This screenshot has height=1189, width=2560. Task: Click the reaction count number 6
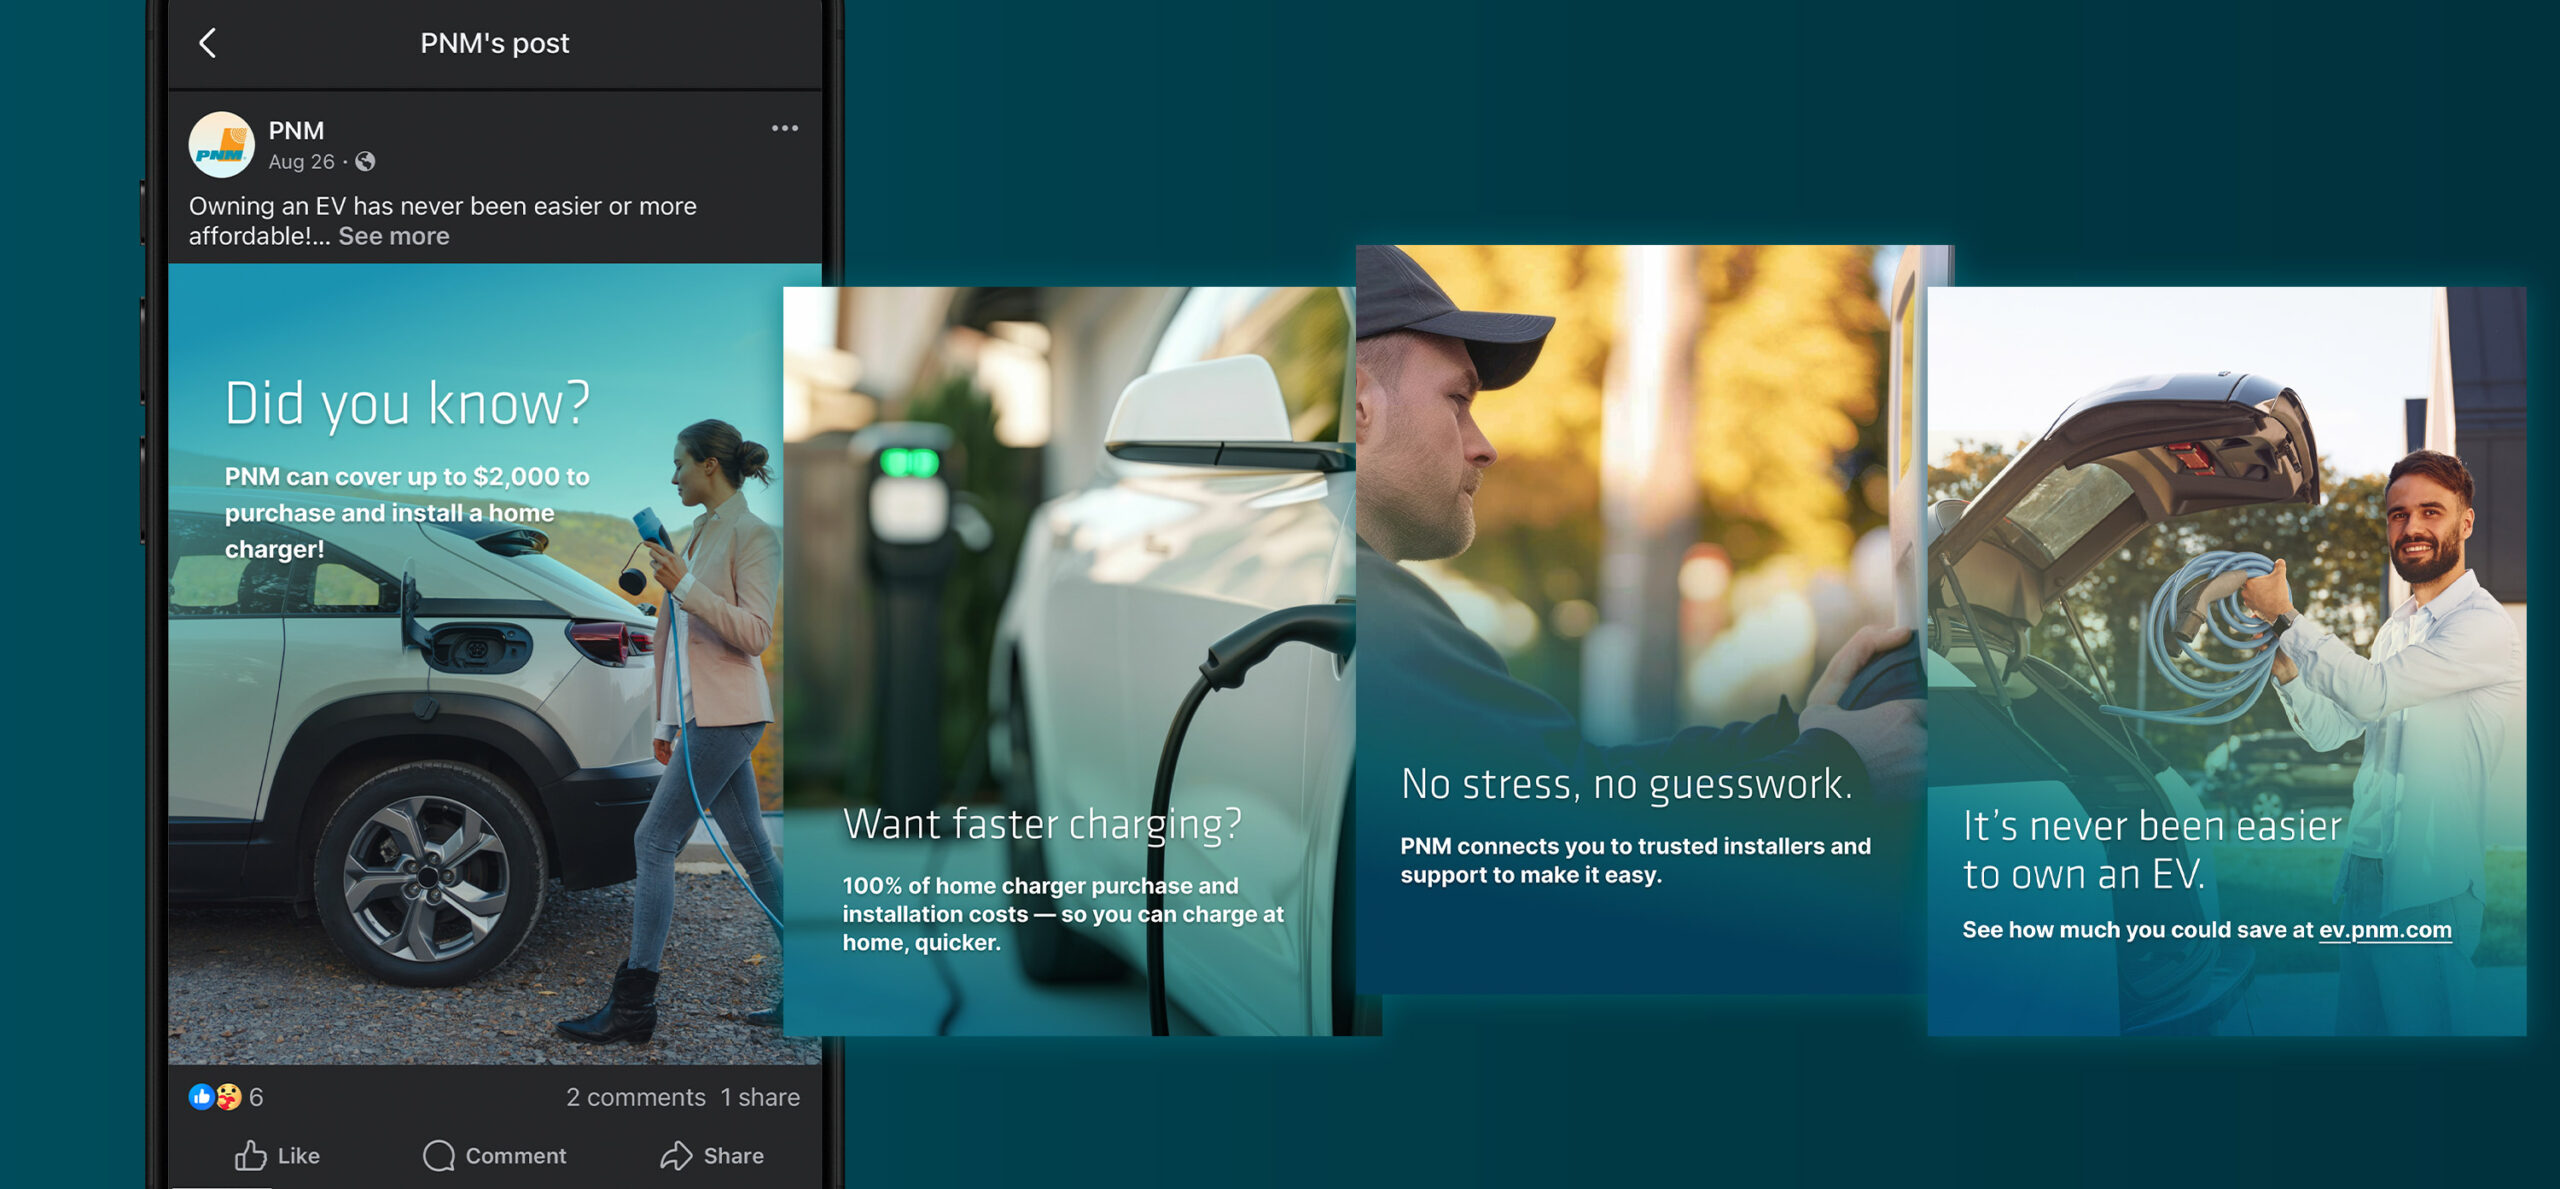256,1097
